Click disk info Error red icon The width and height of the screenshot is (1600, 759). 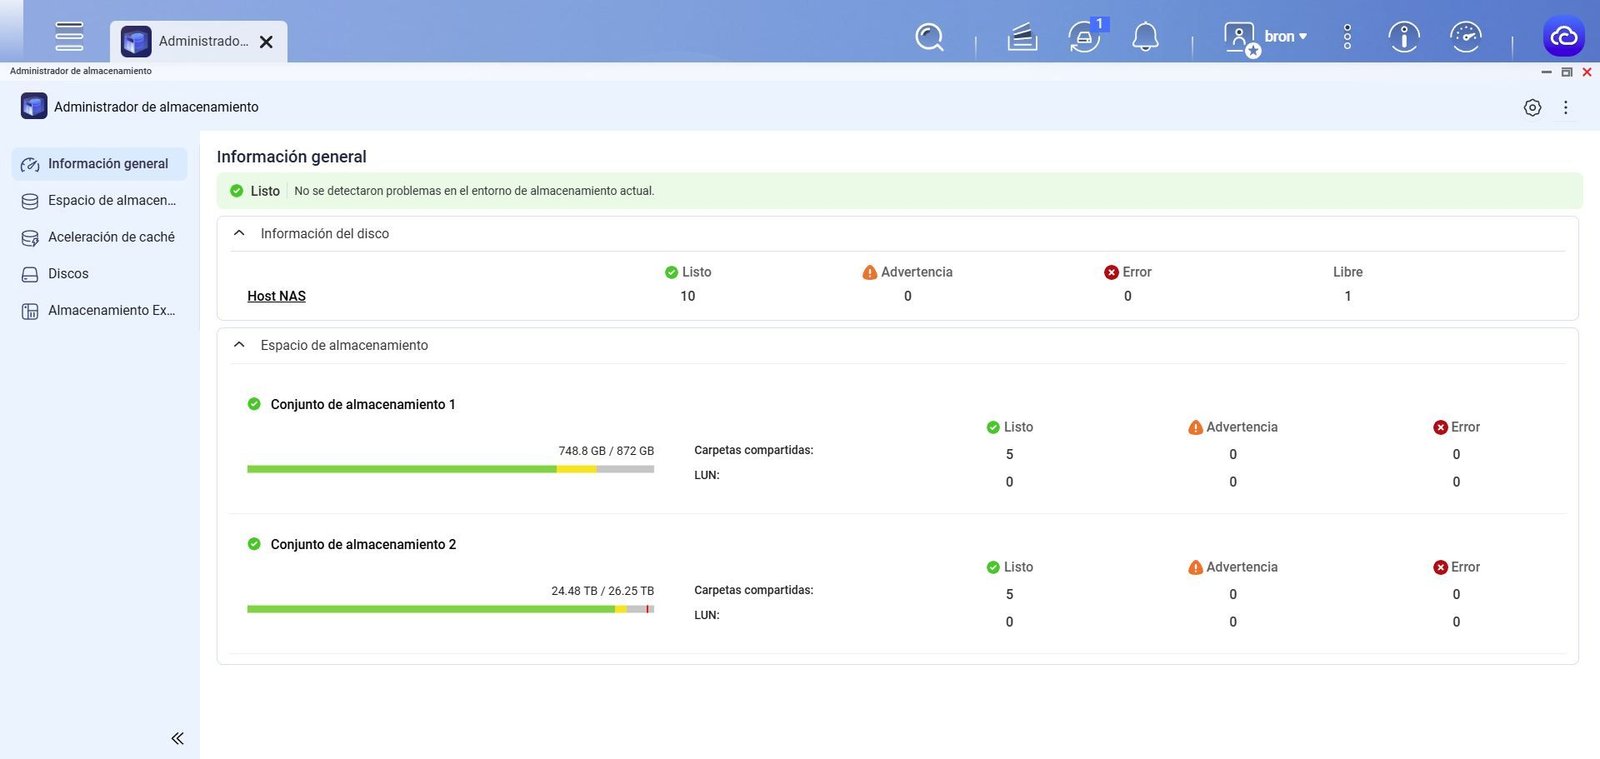point(1111,272)
